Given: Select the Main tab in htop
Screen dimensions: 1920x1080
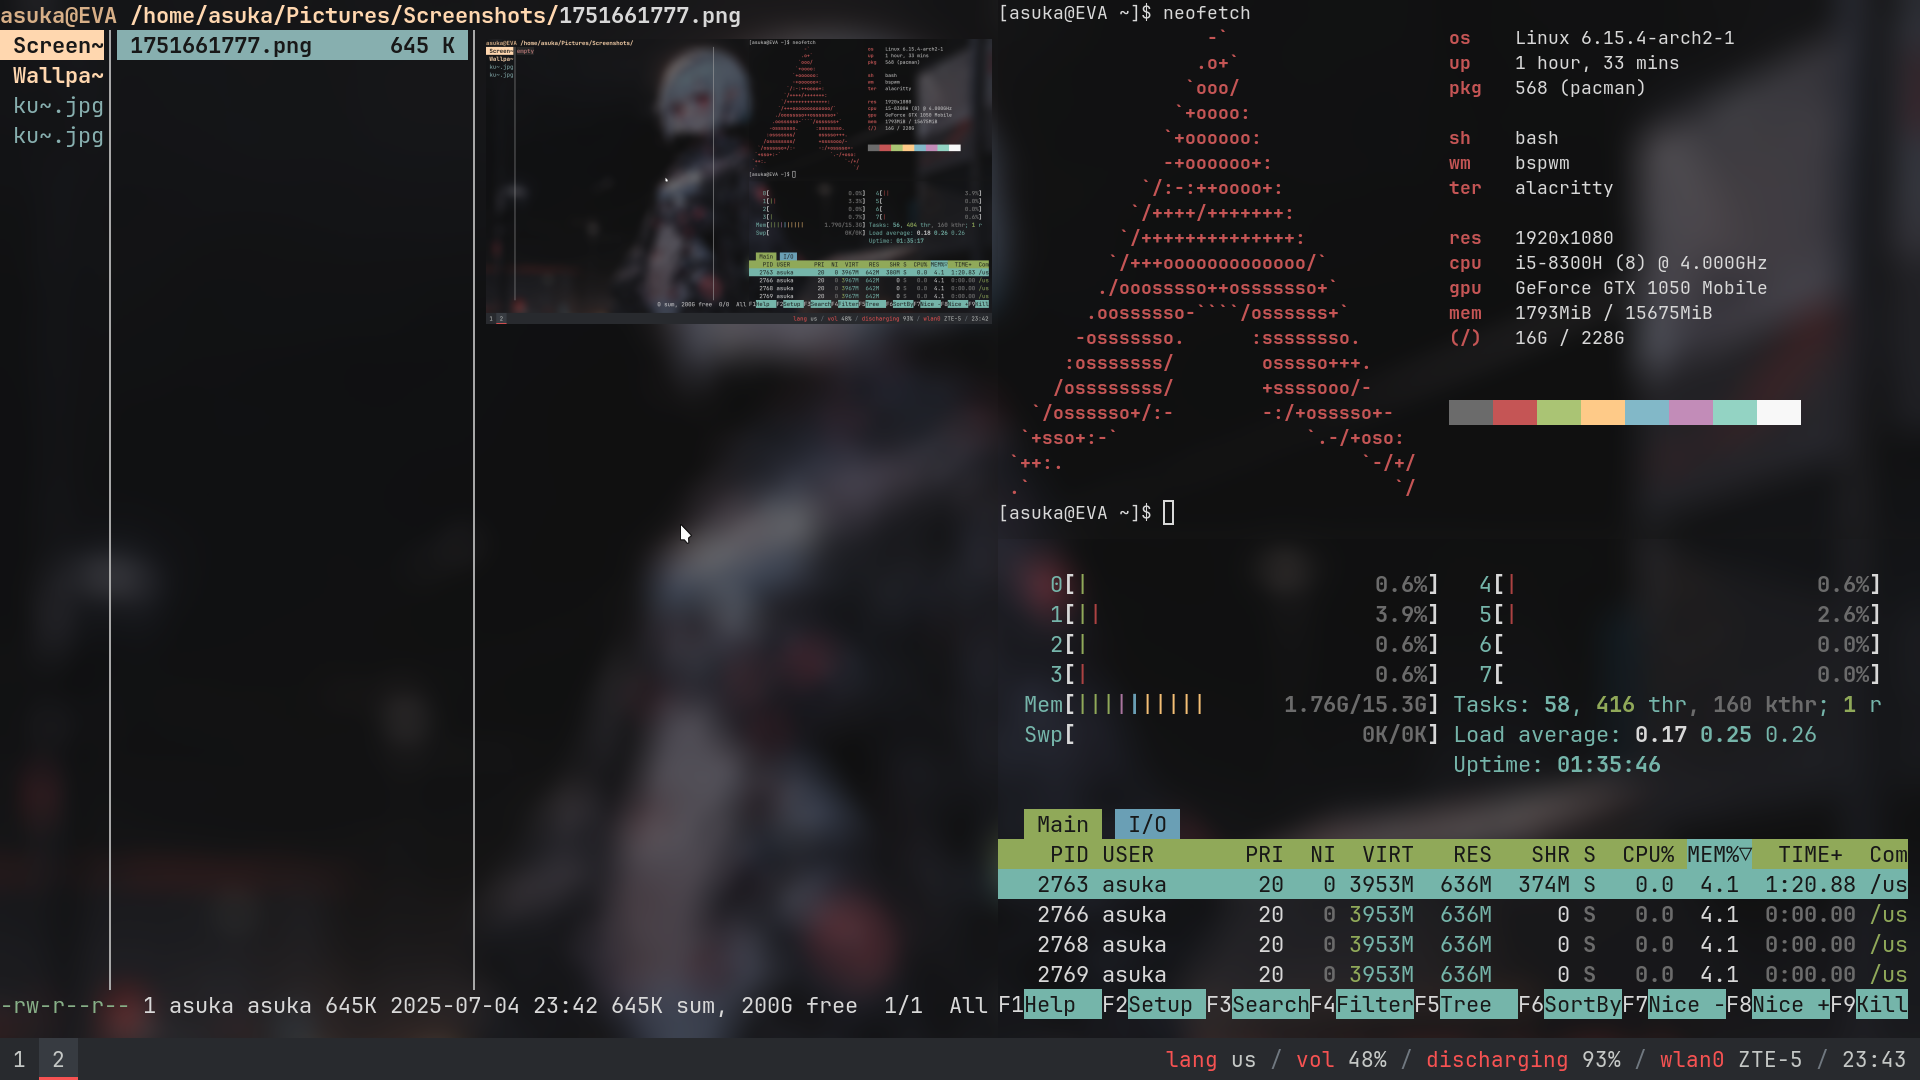Looking at the screenshot, I should pos(1062,825).
